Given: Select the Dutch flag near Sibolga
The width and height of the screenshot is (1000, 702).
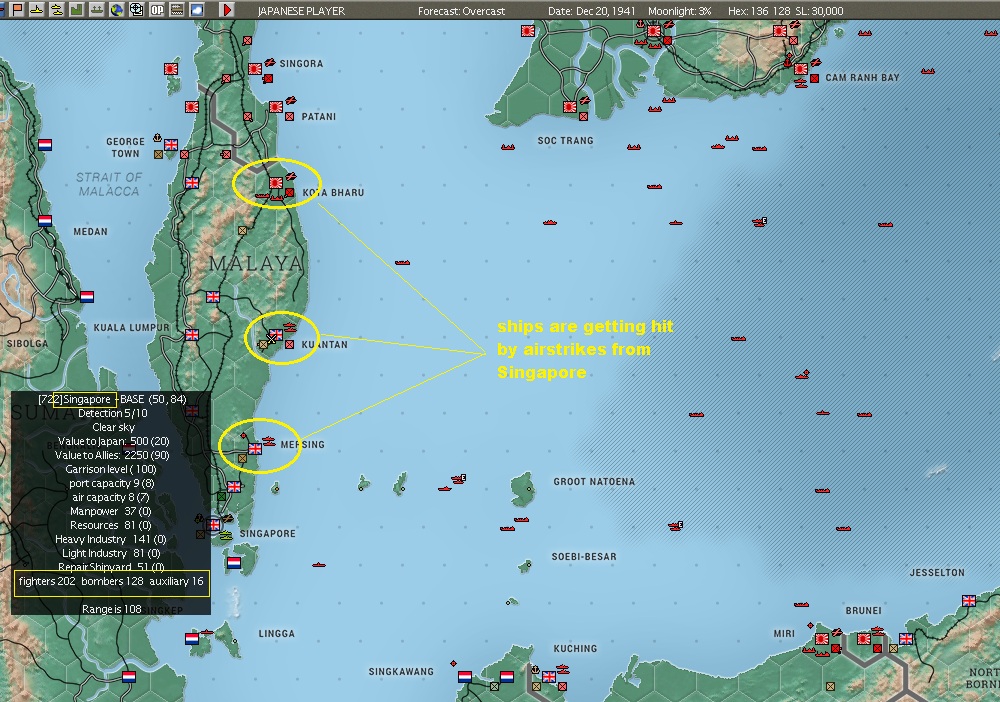Looking at the screenshot, I should (x=87, y=296).
